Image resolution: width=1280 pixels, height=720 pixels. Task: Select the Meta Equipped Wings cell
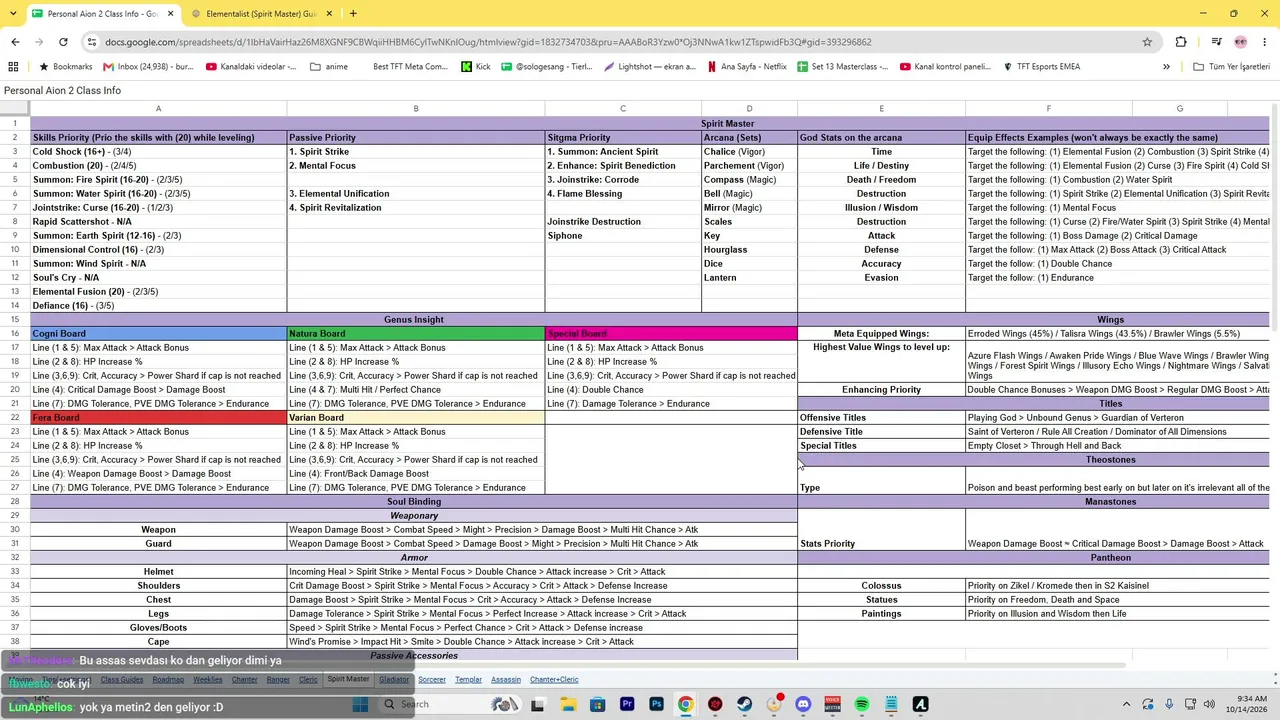(881, 334)
